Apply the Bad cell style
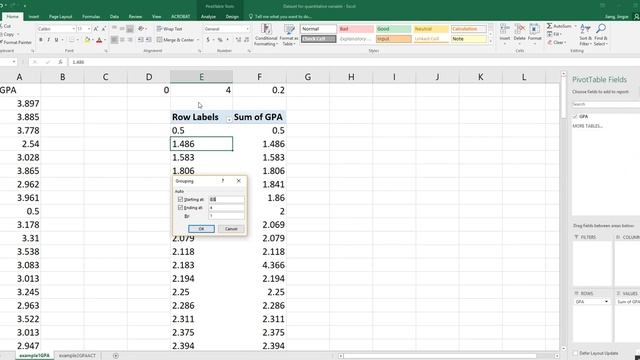The width and height of the screenshot is (640, 360). point(356,29)
